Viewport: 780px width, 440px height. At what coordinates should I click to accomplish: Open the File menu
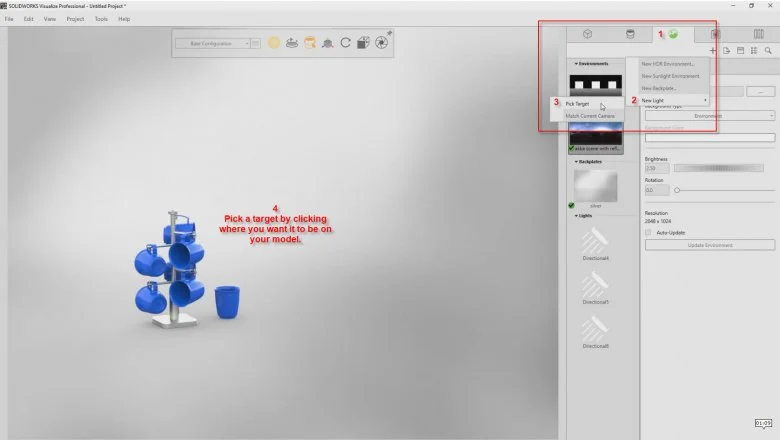click(9, 19)
